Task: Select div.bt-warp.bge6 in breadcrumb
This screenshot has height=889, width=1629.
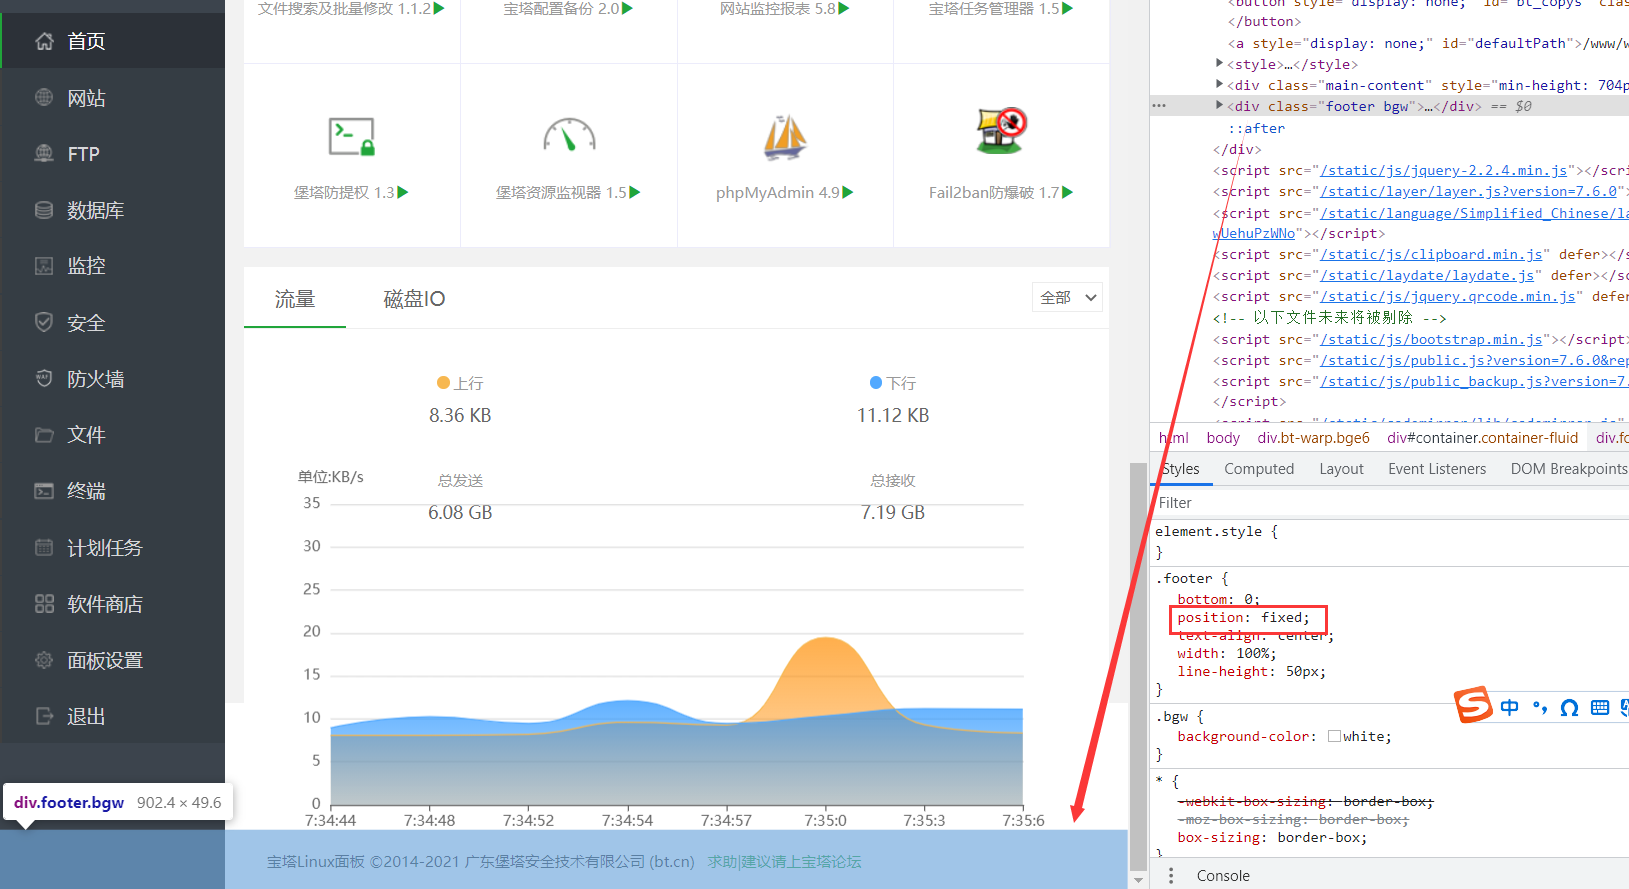Action: pyautogui.click(x=1313, y=438)
